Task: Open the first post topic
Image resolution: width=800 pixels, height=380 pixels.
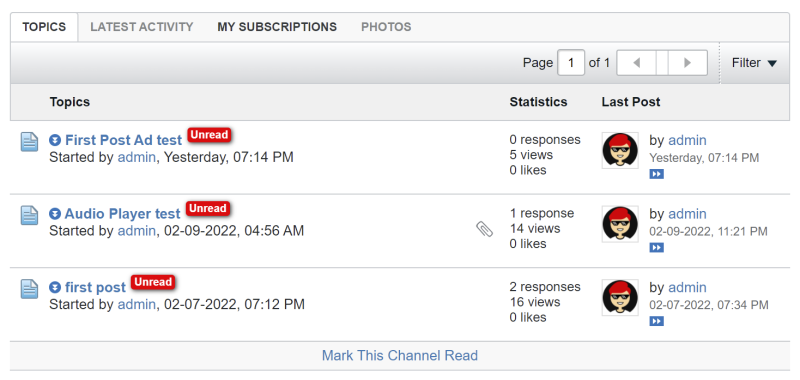Action: [x=95, y=287]
